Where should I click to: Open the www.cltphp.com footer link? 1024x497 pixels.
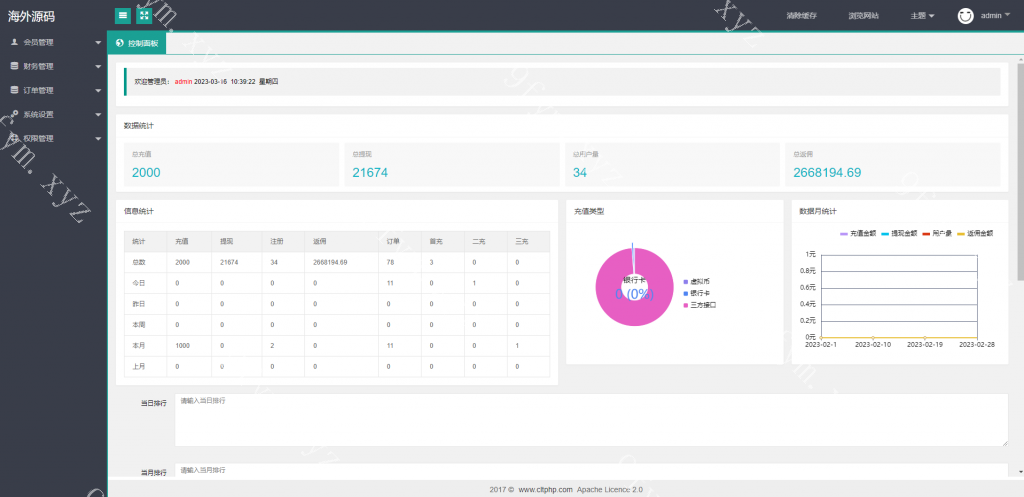pos(545,489)
